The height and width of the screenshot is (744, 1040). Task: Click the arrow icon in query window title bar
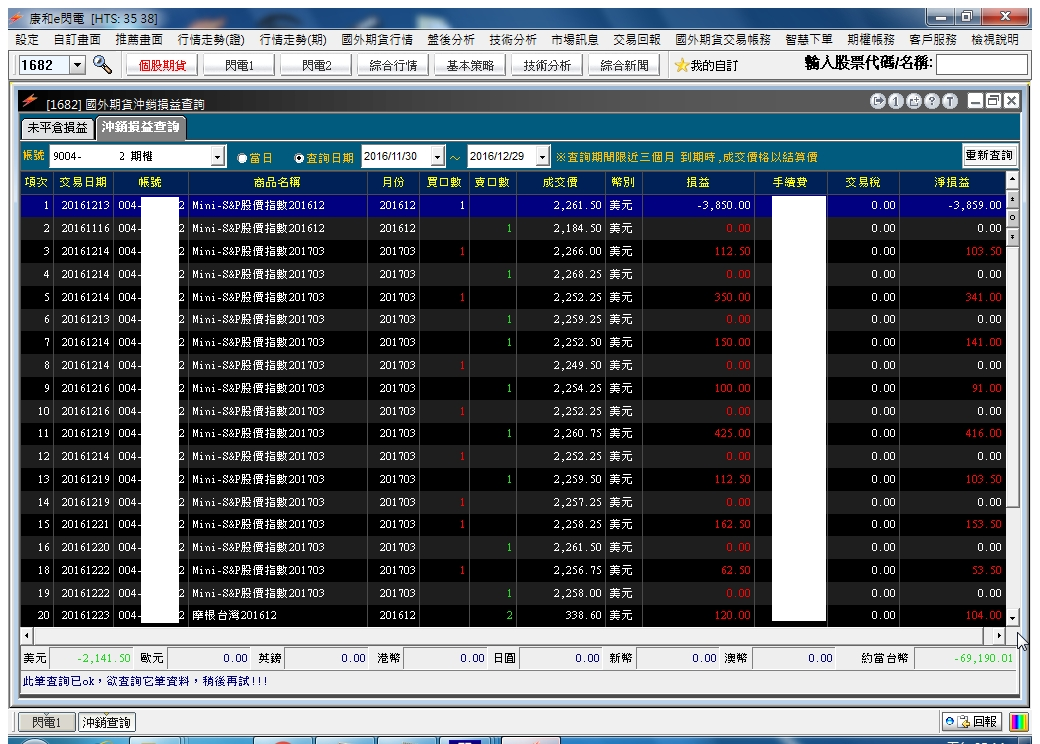click(x=878, y=101)
